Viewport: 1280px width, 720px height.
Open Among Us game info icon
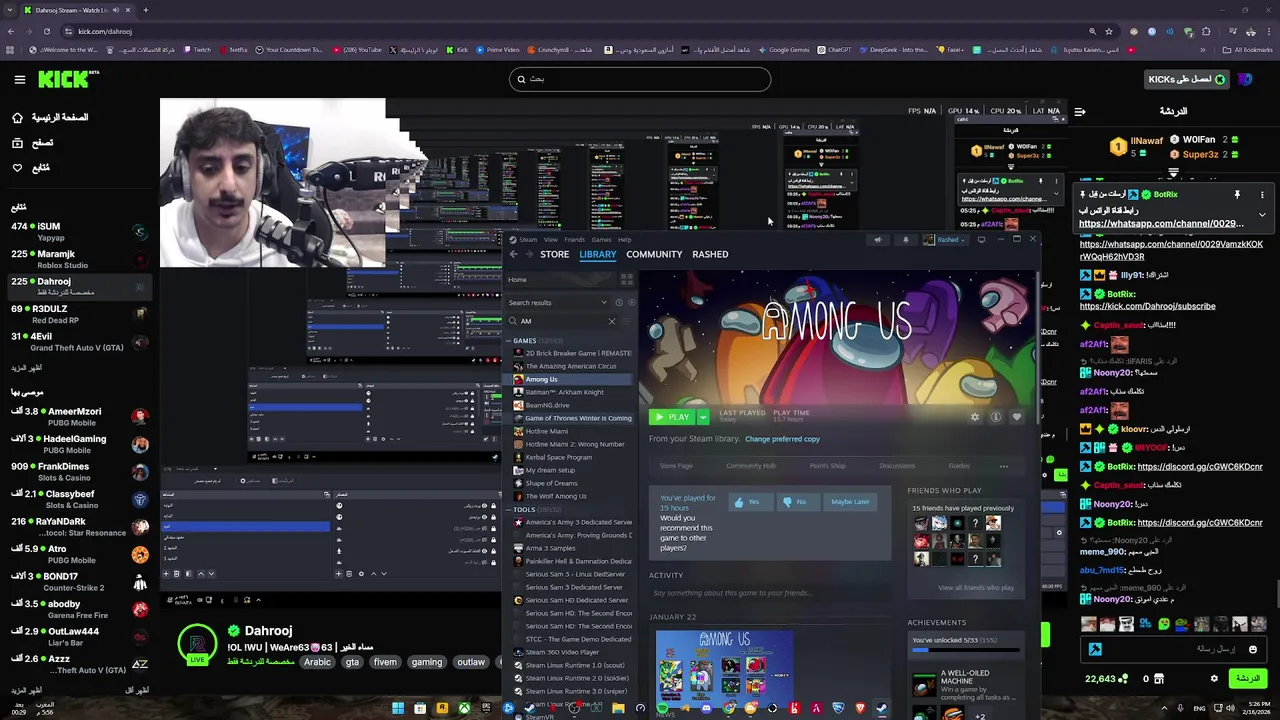coord(996,417)
